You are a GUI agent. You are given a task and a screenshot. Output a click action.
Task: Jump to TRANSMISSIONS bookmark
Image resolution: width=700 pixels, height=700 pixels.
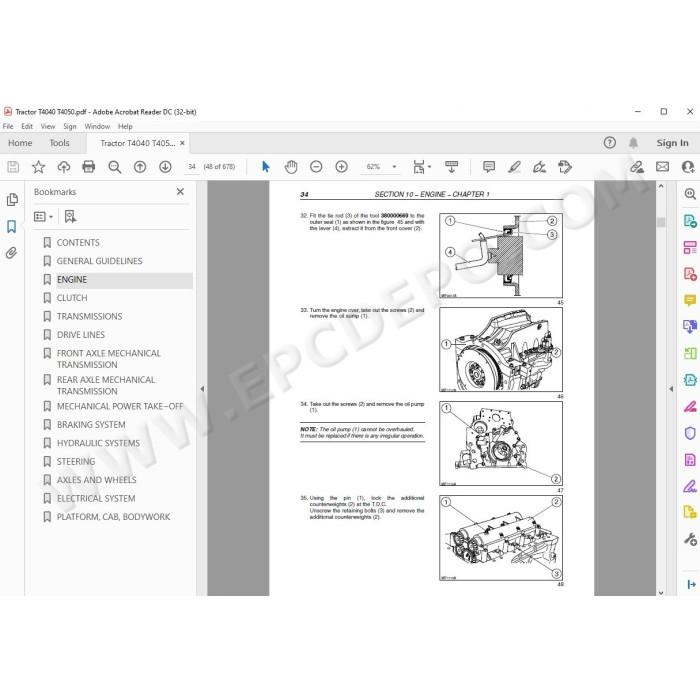pos(89,317)
